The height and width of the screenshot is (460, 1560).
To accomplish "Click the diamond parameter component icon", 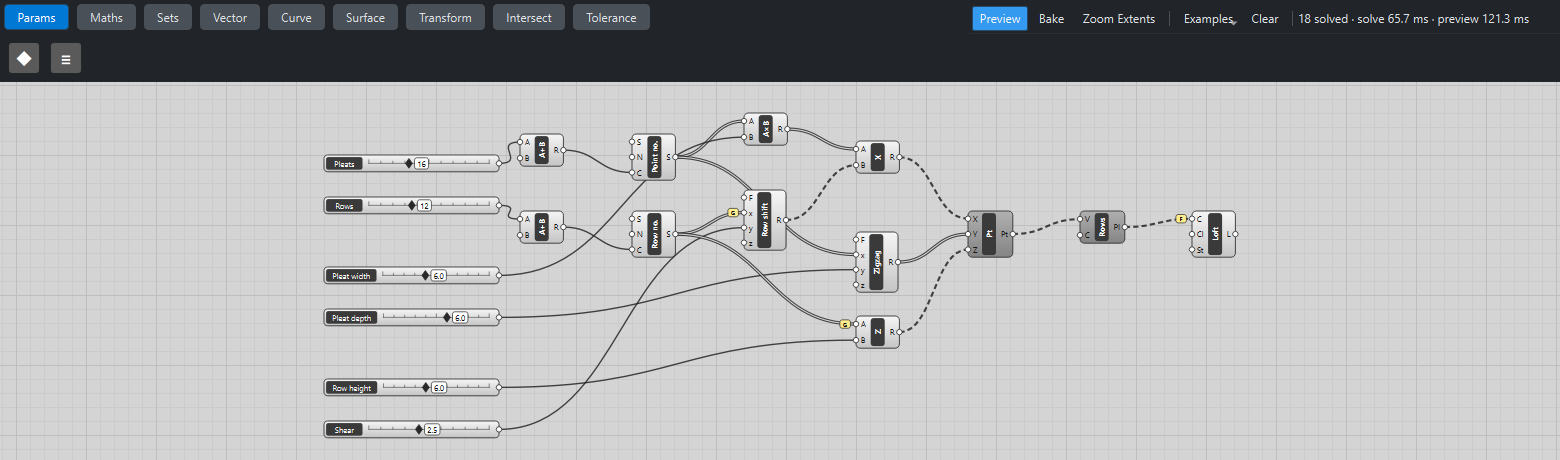I will (x=24, y=59).
